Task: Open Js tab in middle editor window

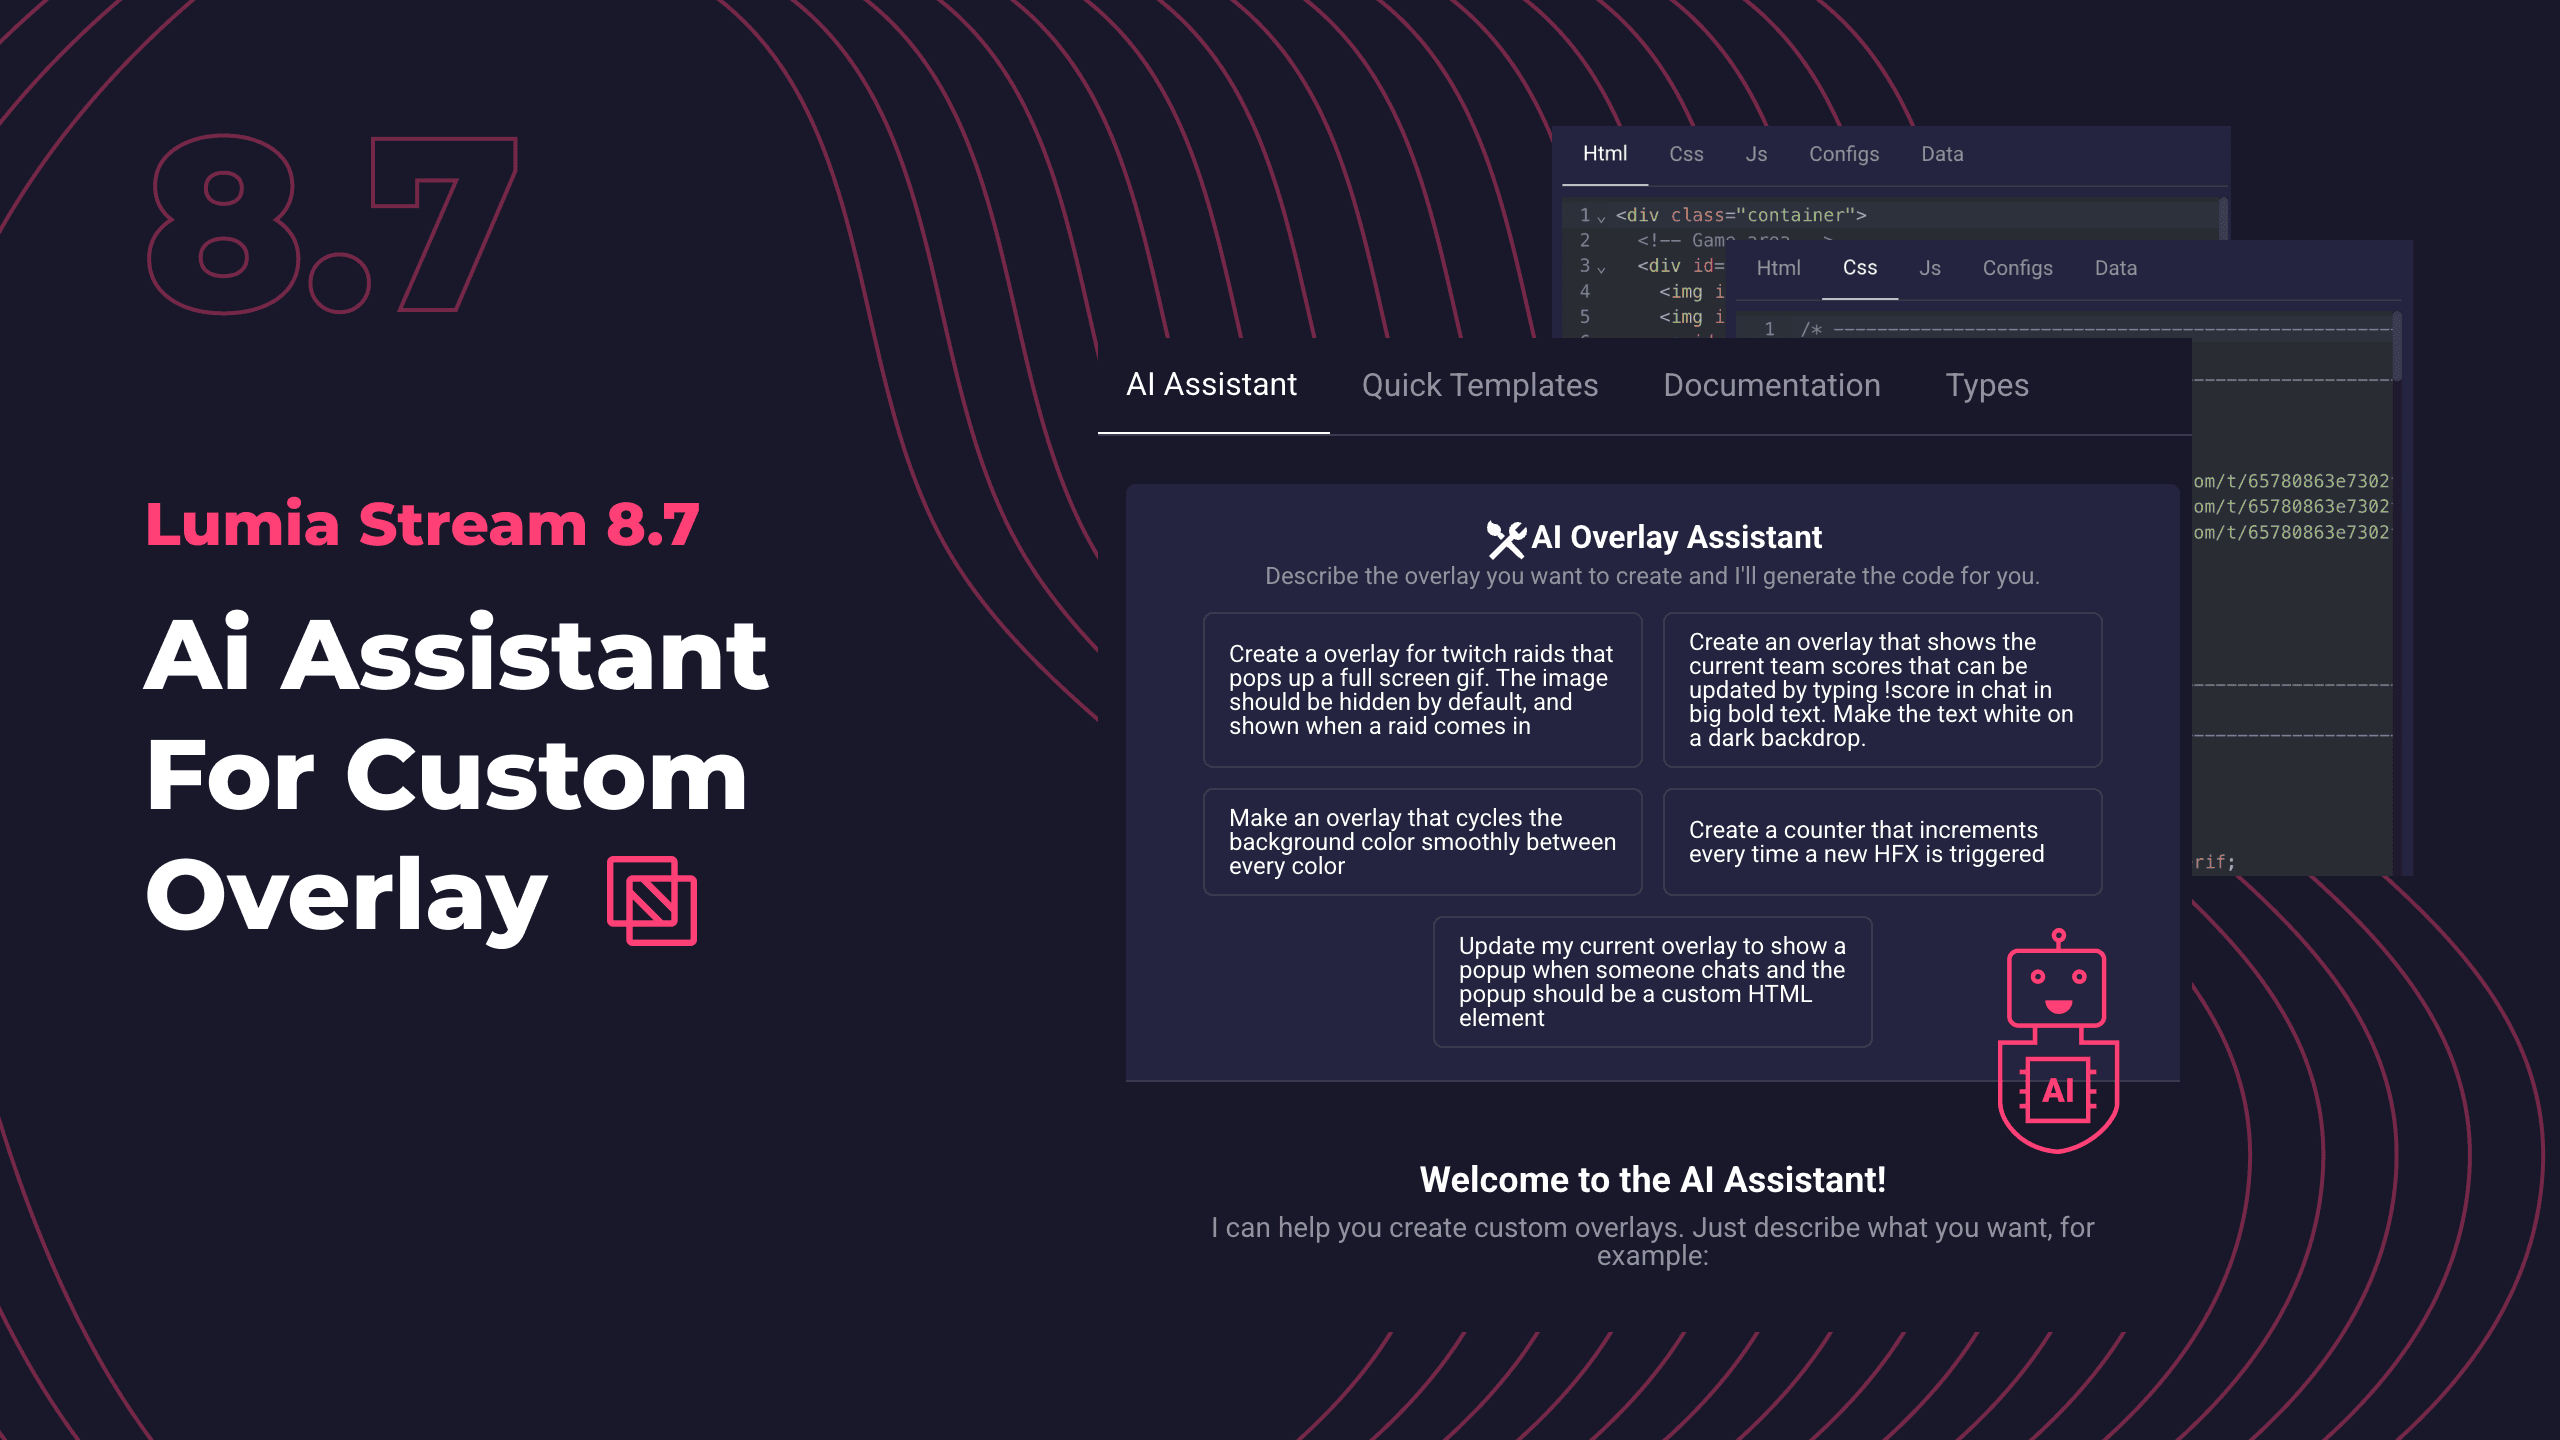Action: tap(1930, 268)
